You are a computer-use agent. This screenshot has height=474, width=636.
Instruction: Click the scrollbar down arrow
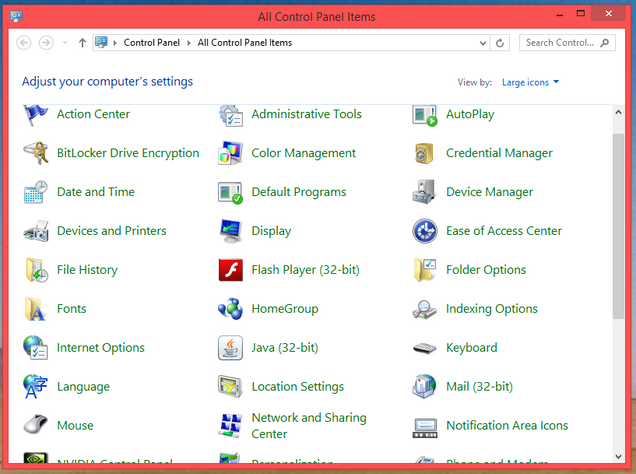pos(618,457)
